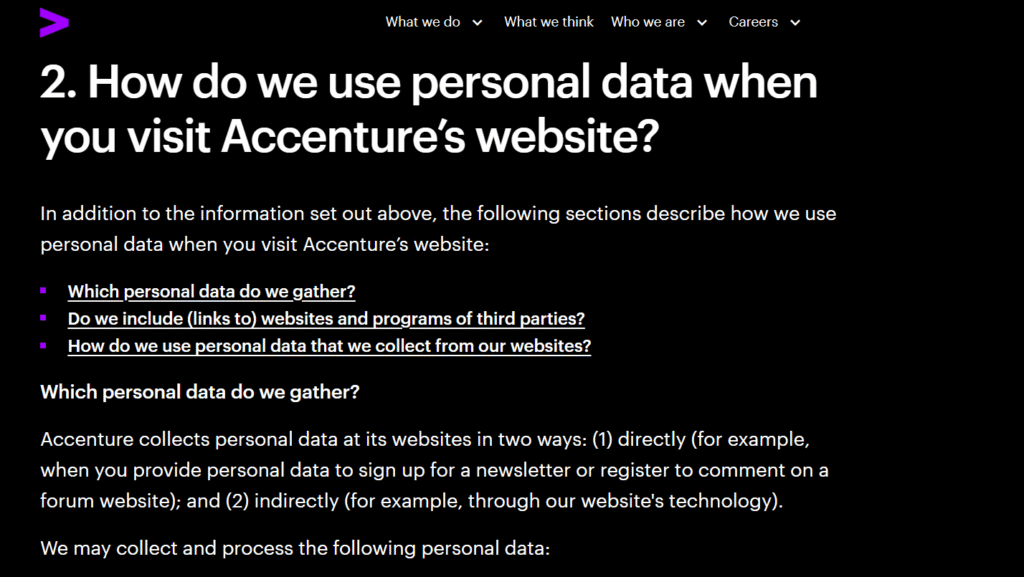1024x577 pixels.
Task: Expand the Who we are chevron
Action: tap(701, 23)
